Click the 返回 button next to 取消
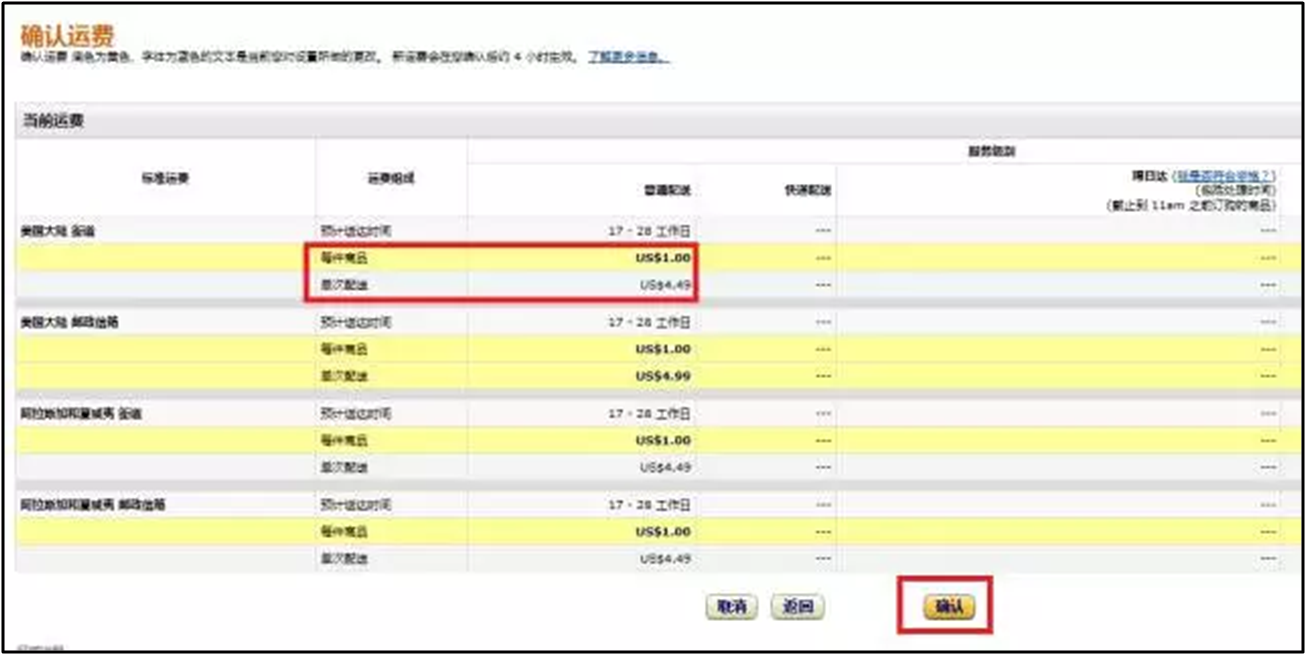 pyautogui.click(x=797, y=607)
